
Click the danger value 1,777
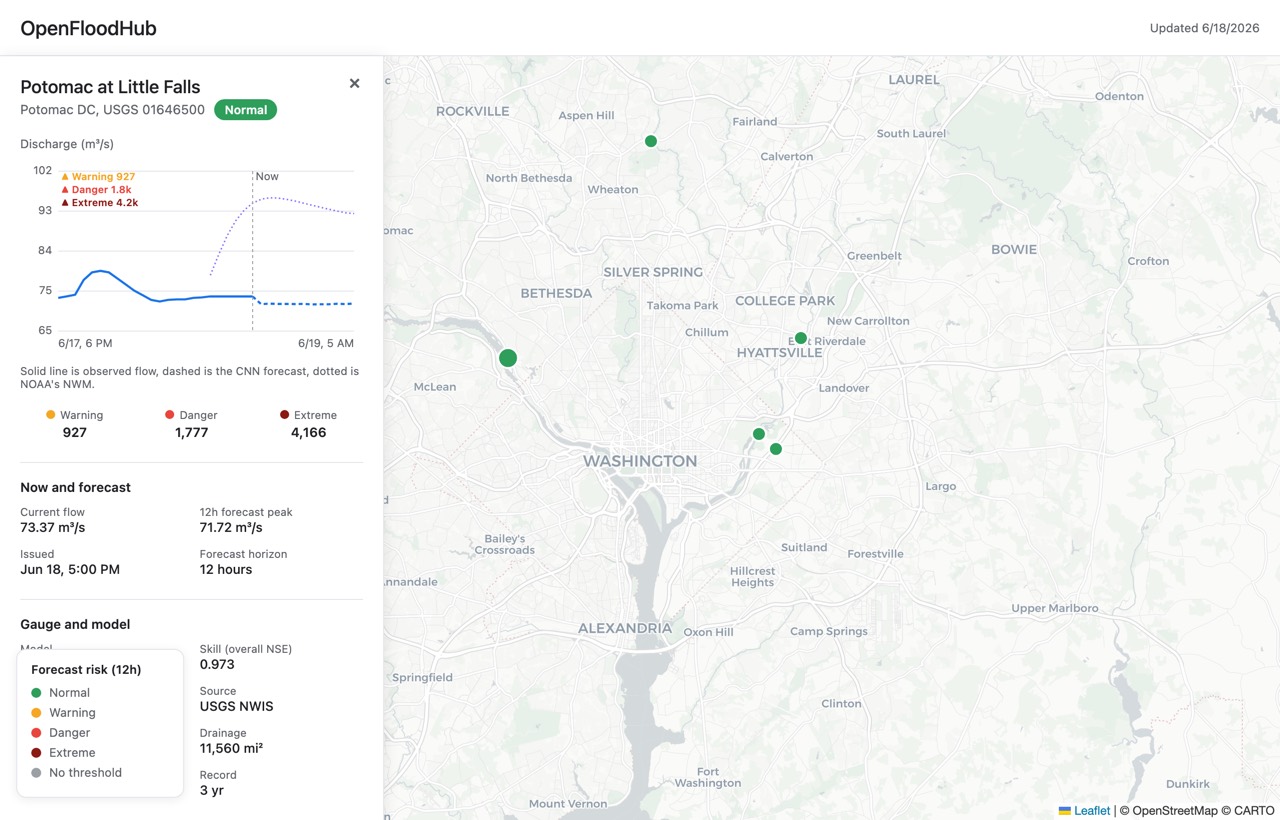click(x=191, y=433)
